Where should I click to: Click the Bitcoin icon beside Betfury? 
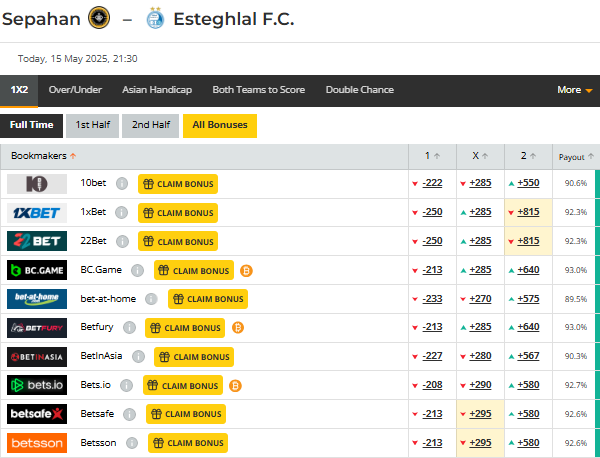[x=238, y=328]
